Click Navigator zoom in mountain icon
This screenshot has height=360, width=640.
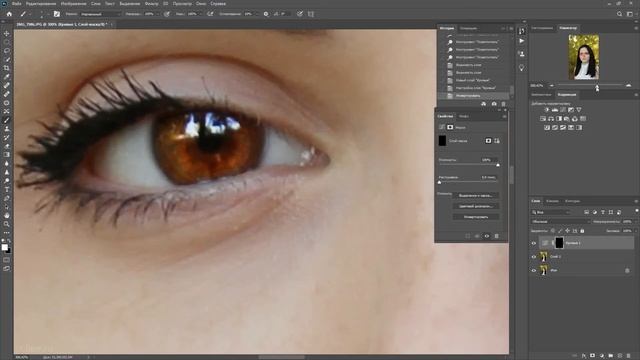(628, 86)
